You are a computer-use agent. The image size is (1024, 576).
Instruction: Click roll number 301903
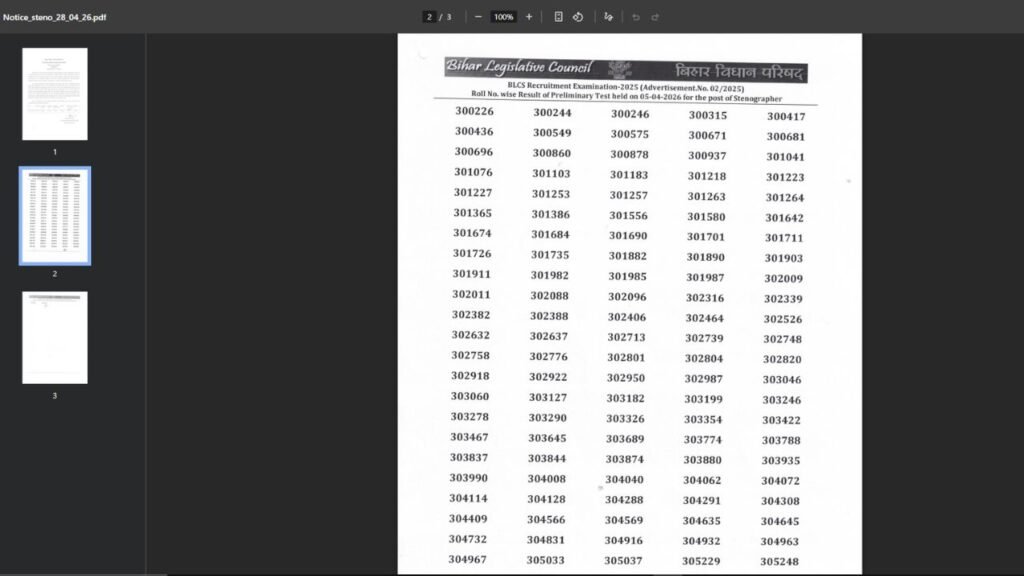tap(784, 258)
